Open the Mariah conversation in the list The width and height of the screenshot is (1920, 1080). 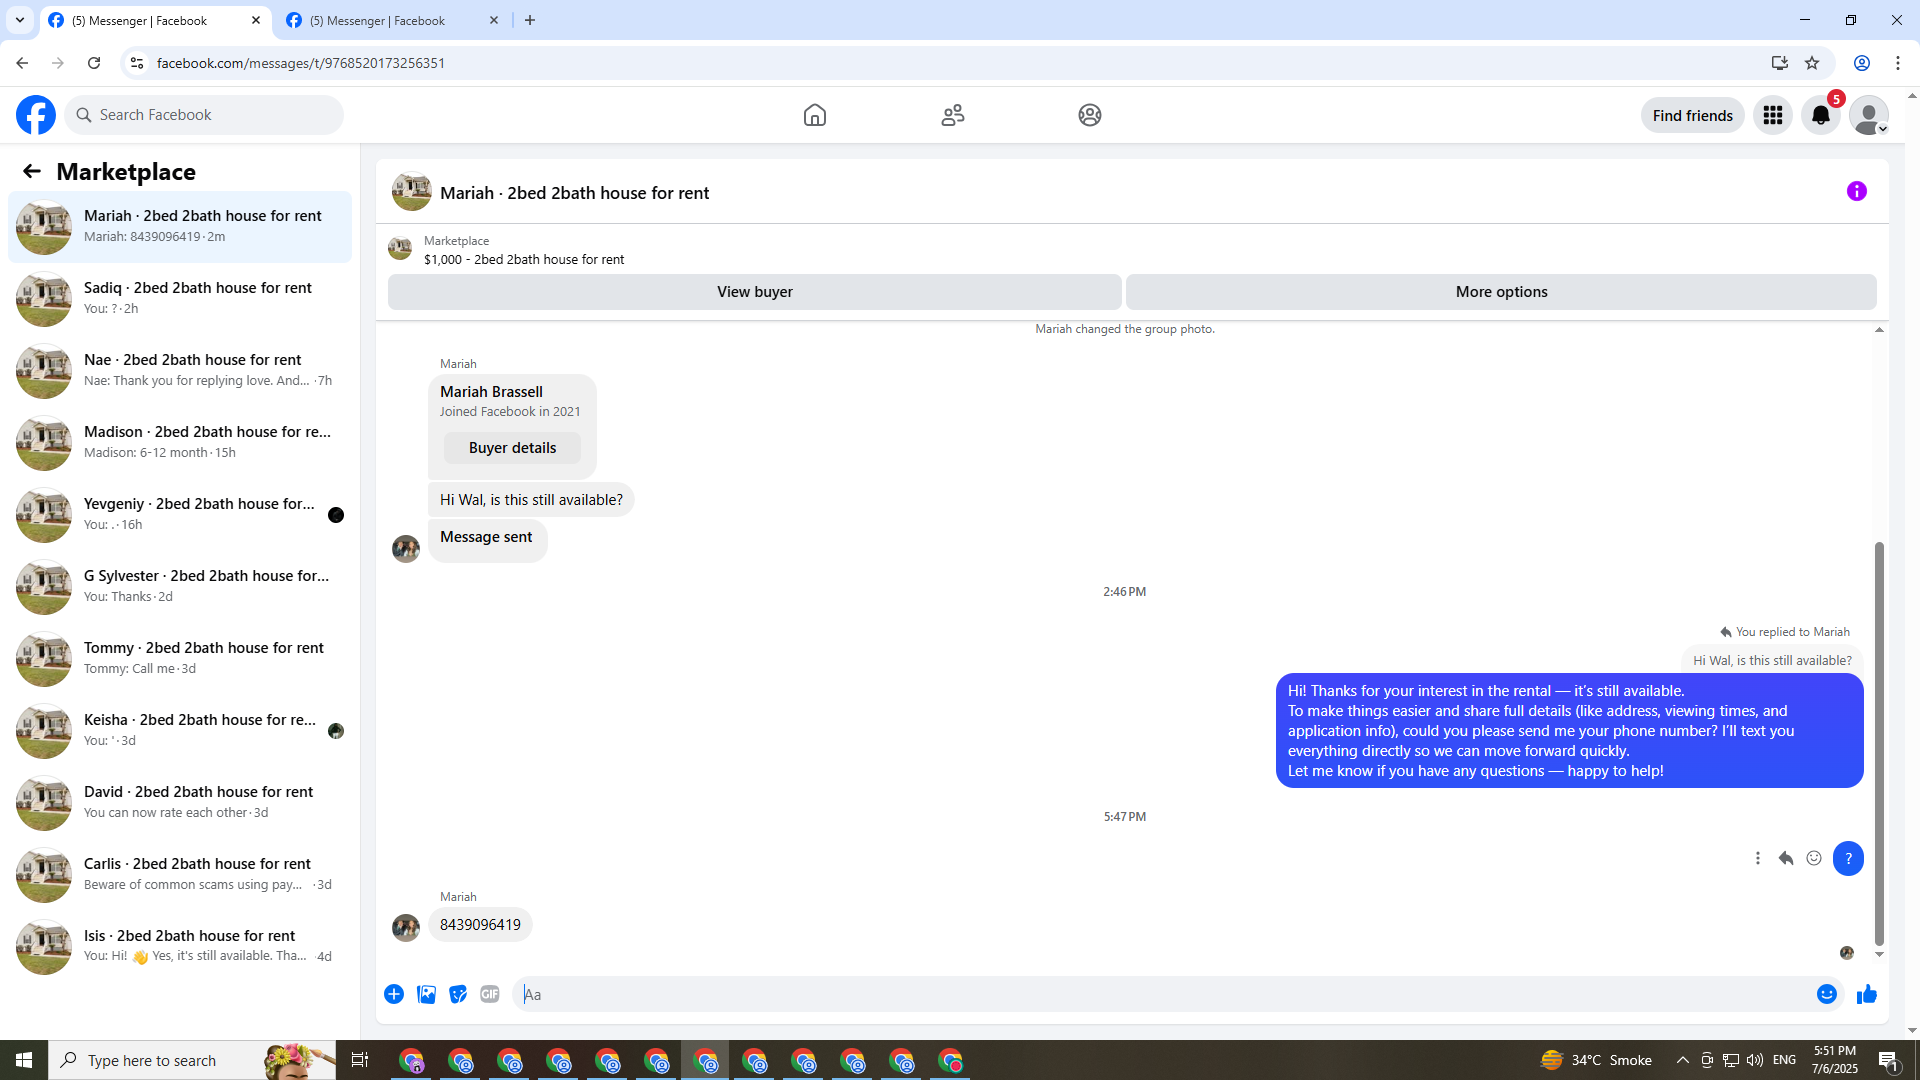pyautogui.click(x=180, y=227)
